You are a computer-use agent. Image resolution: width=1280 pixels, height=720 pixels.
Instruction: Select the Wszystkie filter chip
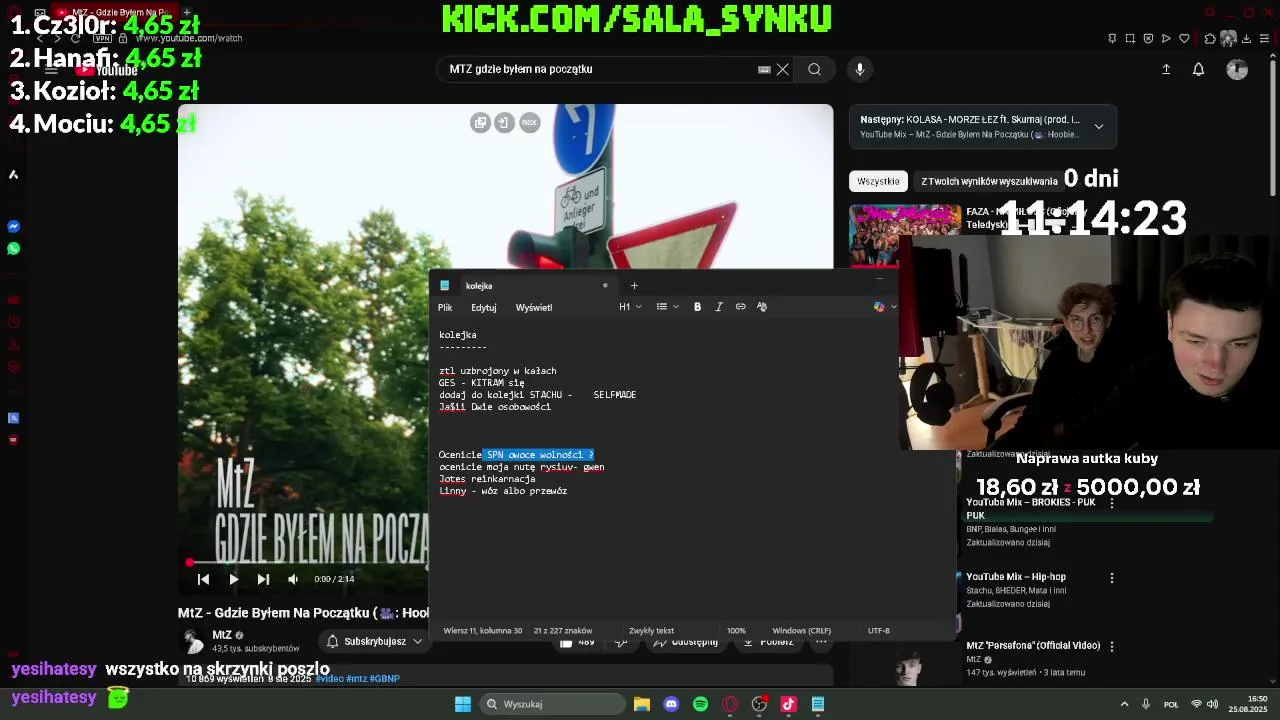pos(878,181)
